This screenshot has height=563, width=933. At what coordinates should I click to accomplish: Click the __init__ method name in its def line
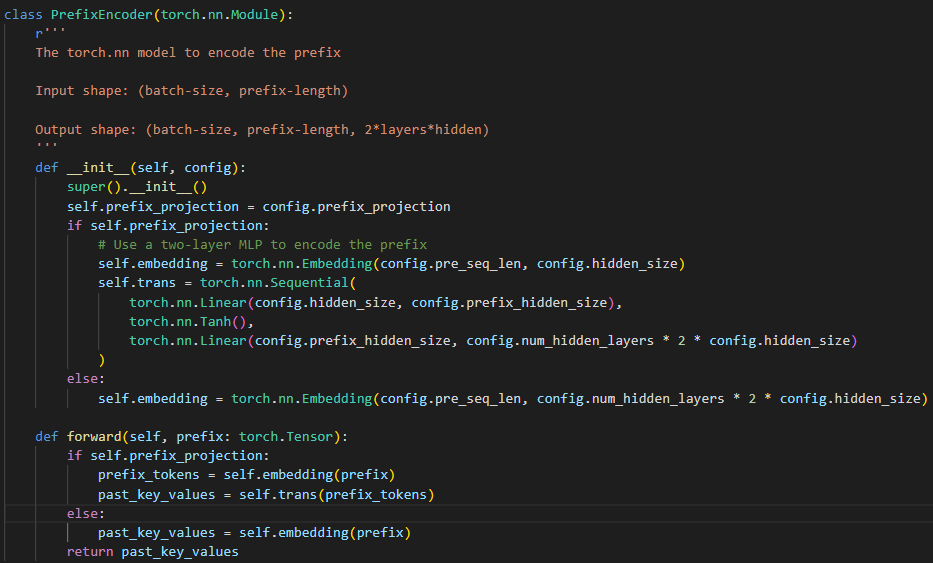point(98,168)
